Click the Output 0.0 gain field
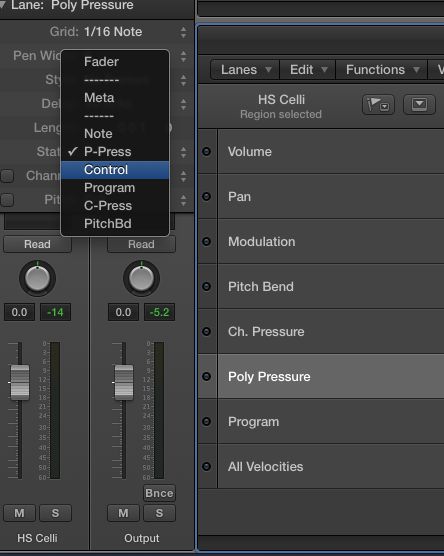The height and width of the screenshot is (556, 444). (123, 312)
